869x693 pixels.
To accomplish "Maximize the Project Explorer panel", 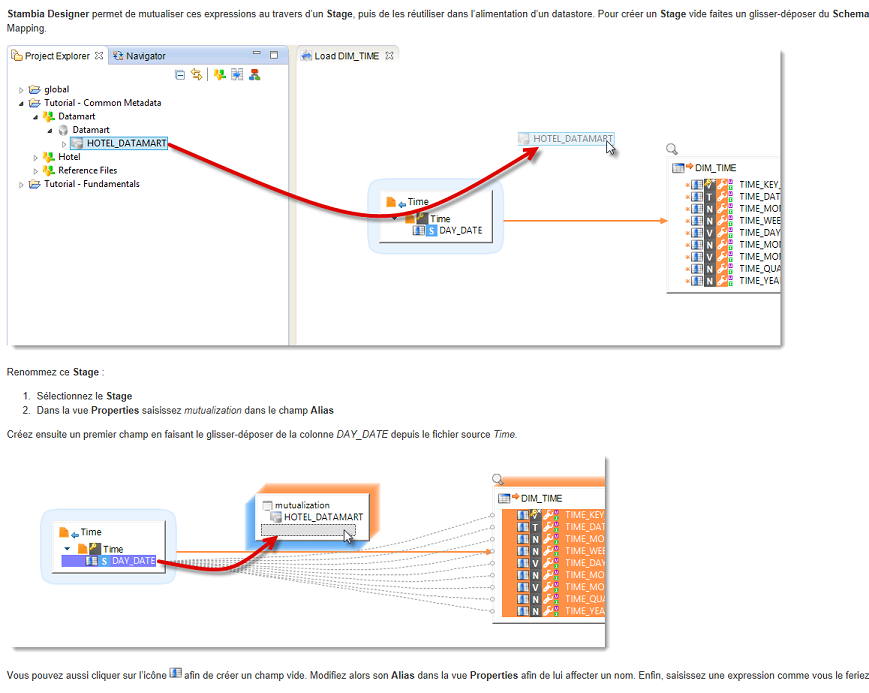I will tap(274, 55).
